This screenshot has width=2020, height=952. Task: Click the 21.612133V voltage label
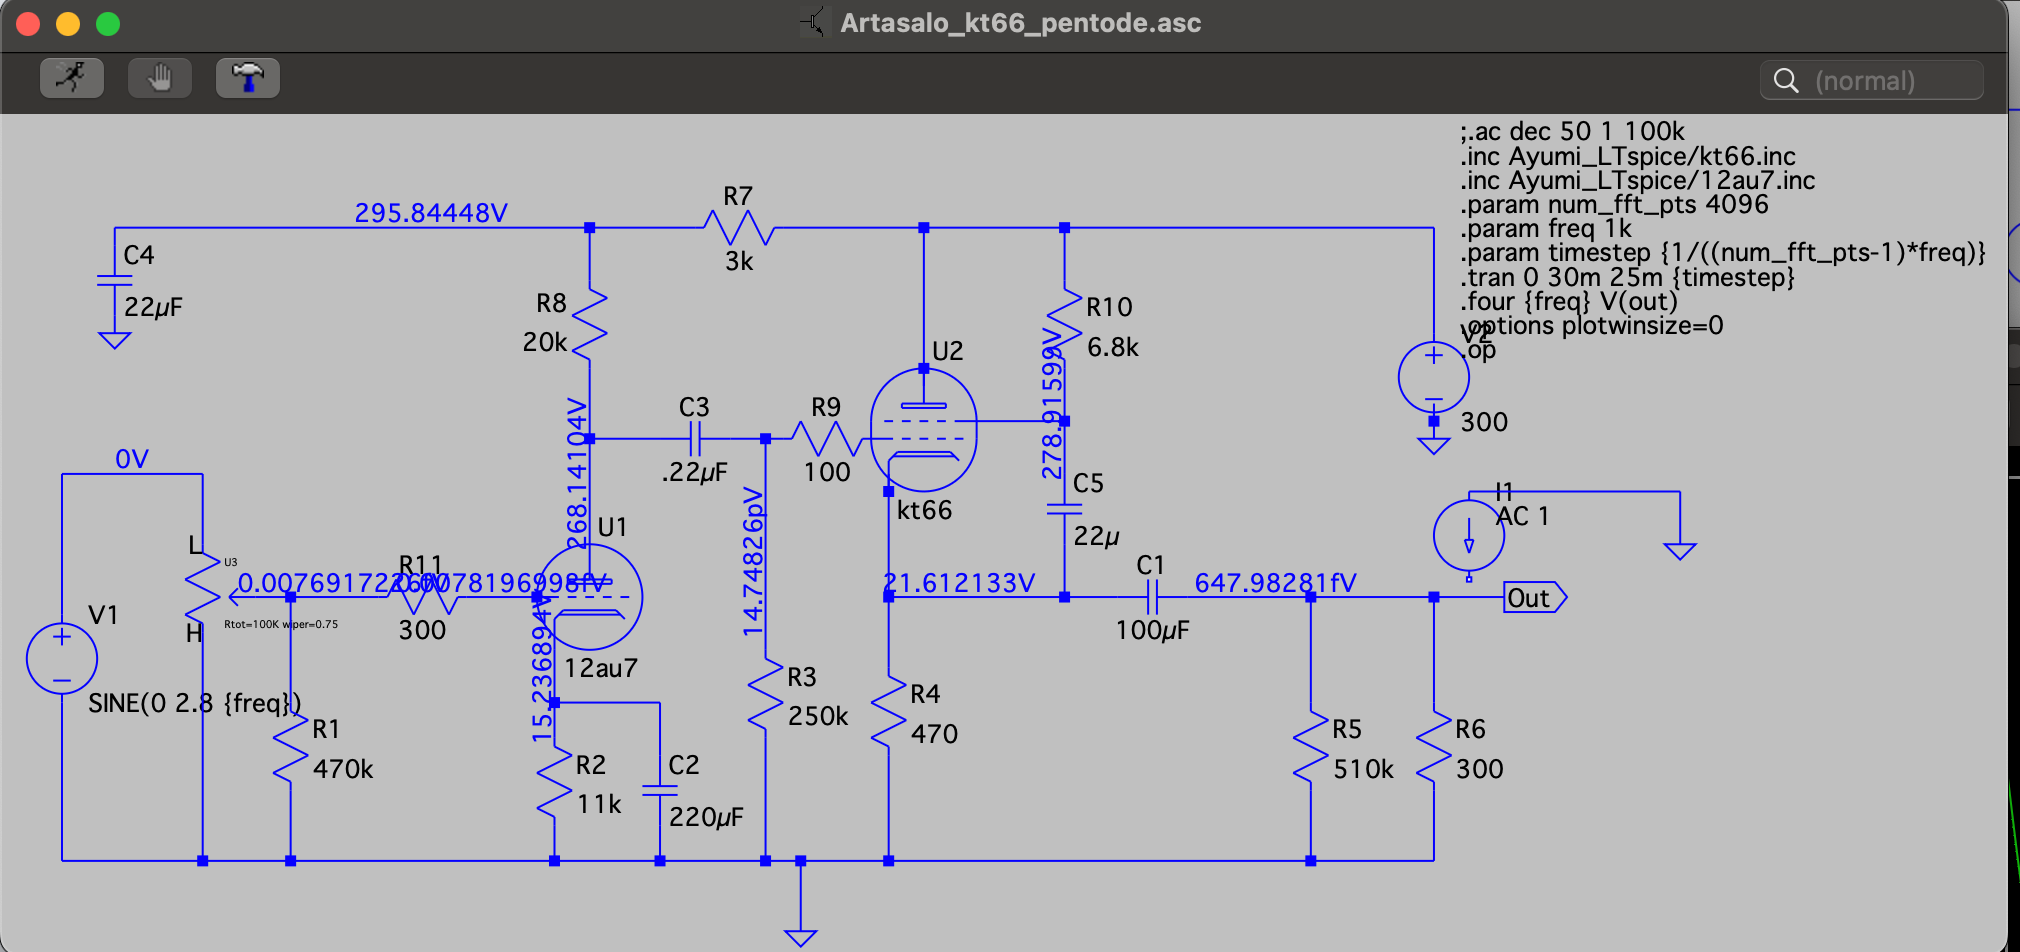(959, 583)
